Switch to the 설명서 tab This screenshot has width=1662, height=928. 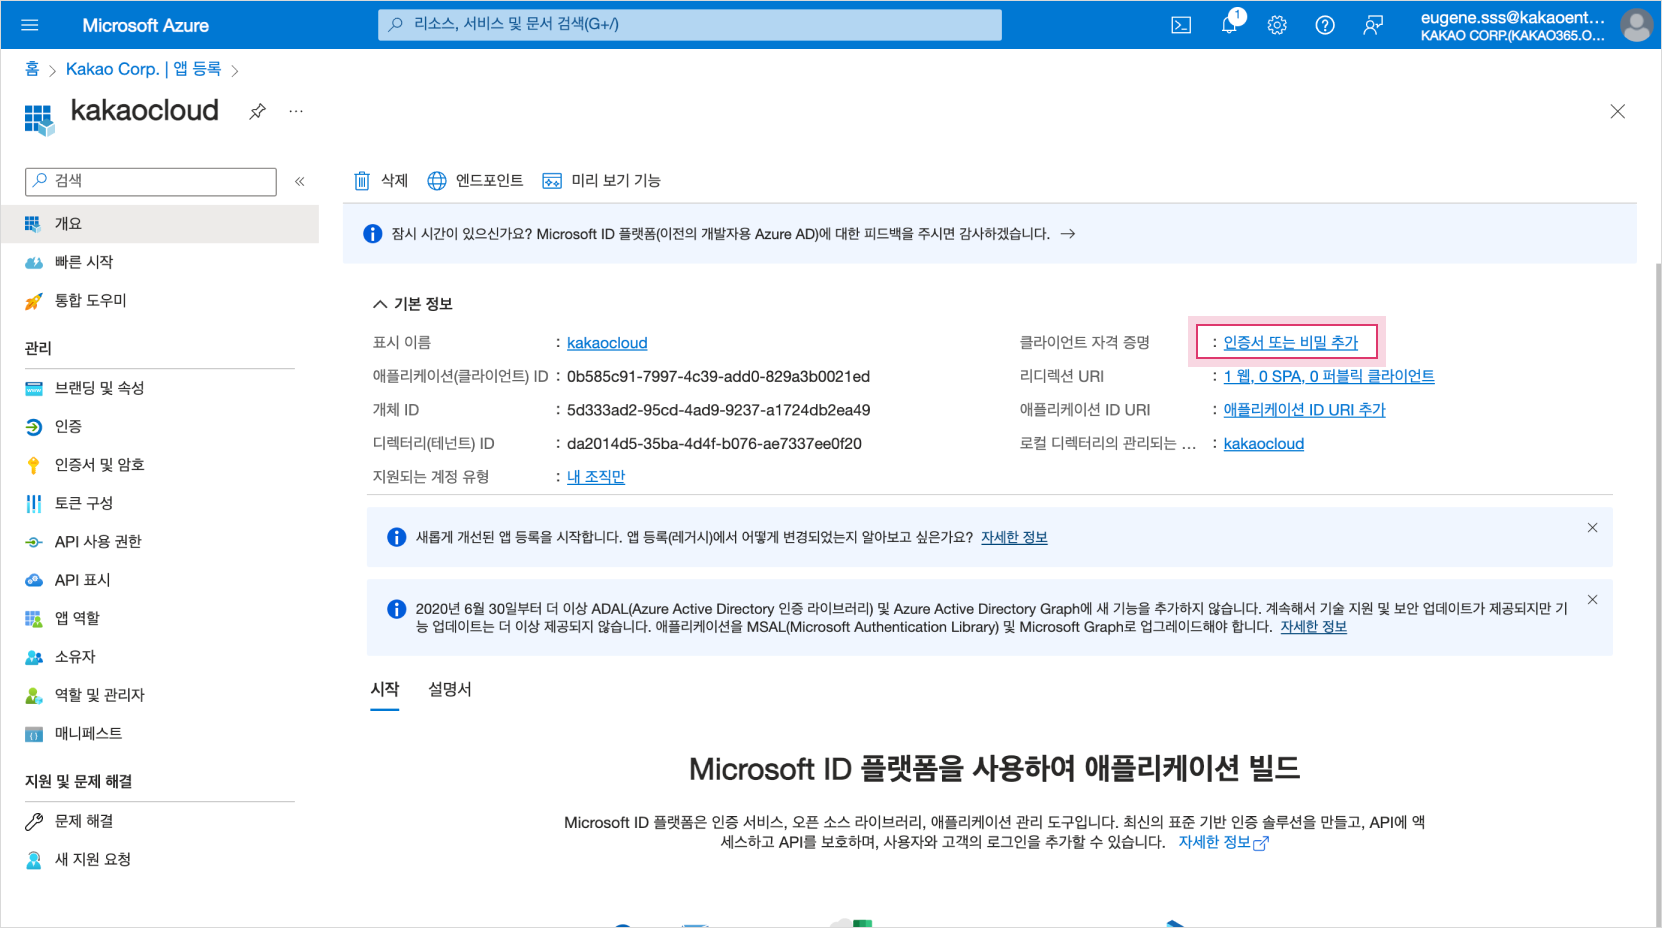[x=450, y=690]
